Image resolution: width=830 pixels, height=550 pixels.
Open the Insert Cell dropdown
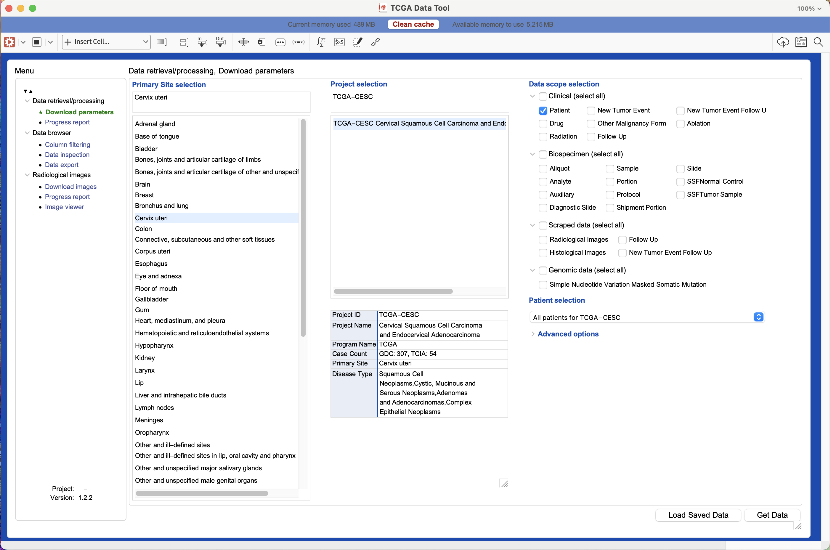click(x=107, y=42)
